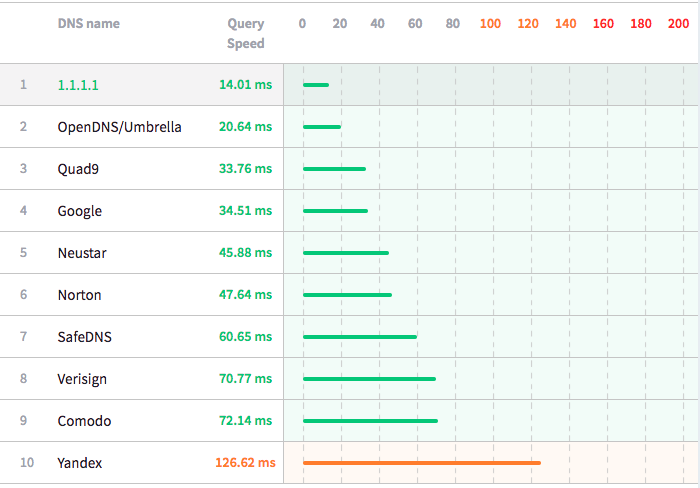Image resolution: width=700 pixels, height=488 pixels.
Task: Click the Quad9 green speed bar
Action: [334, 169]
